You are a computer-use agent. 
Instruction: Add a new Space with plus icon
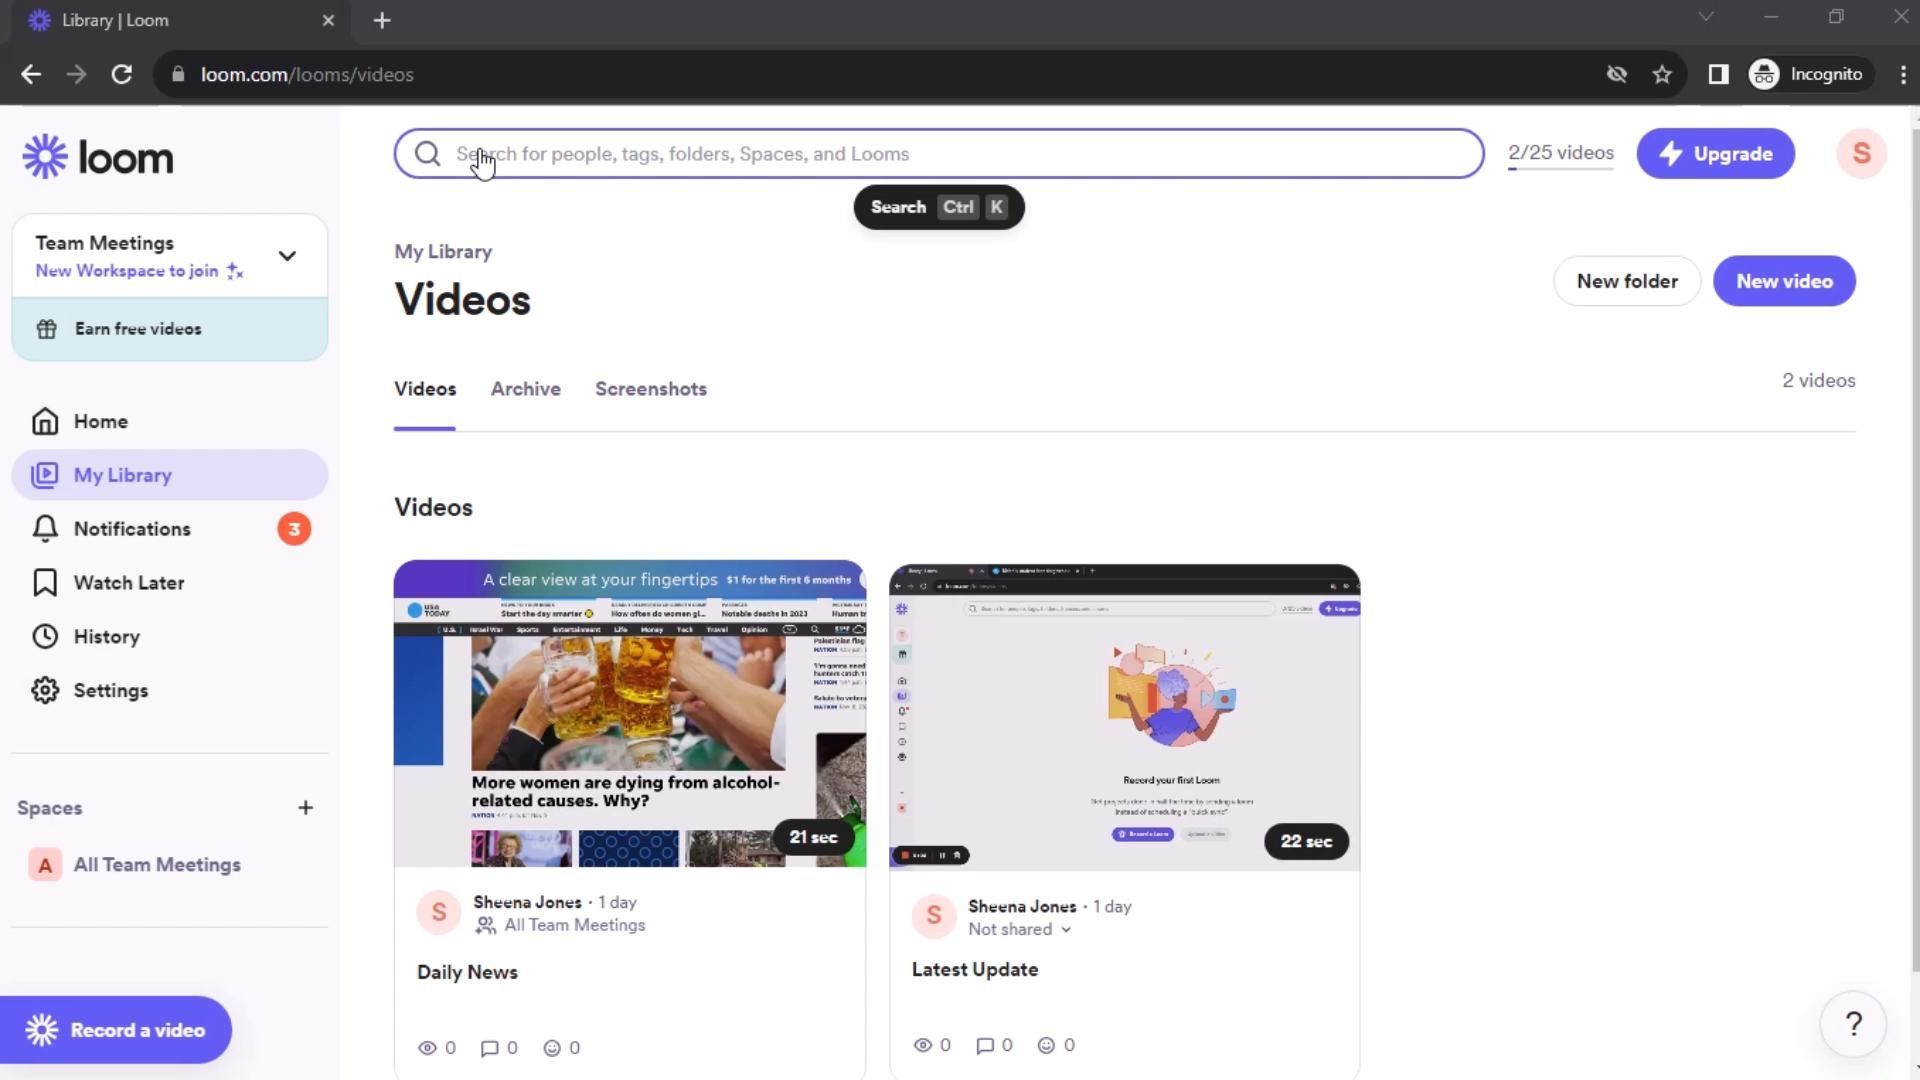(305, 808)
